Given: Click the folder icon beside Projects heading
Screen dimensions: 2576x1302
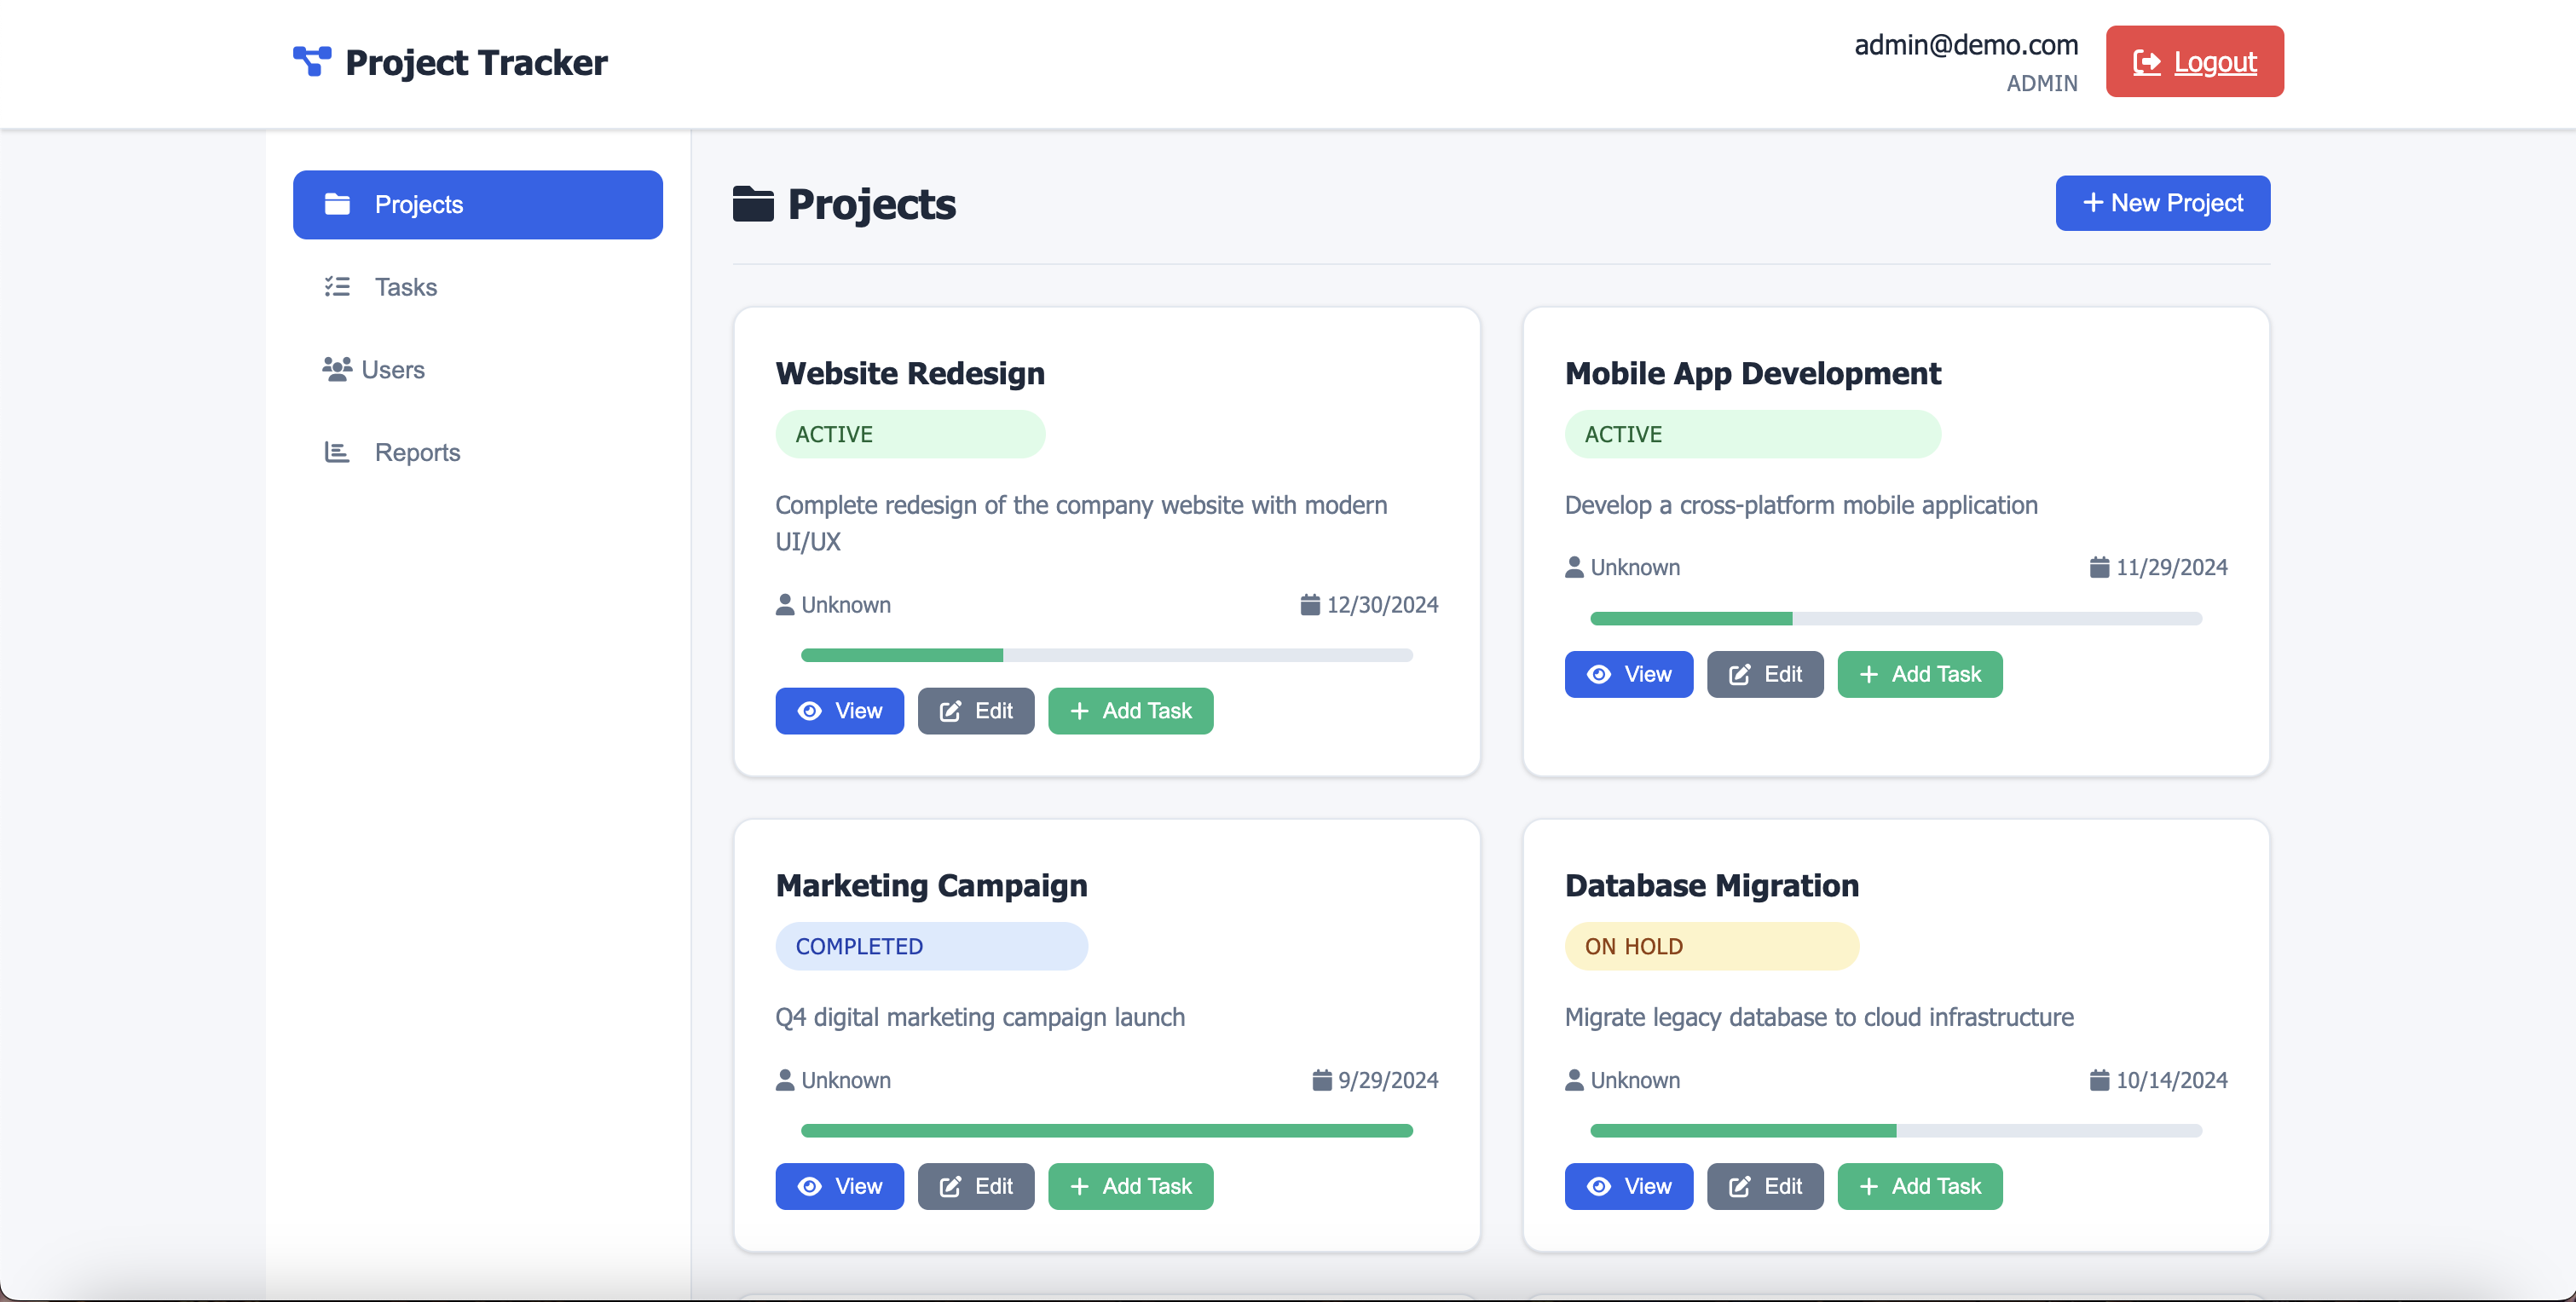Looking at the screenshot, I should [753, 204].
